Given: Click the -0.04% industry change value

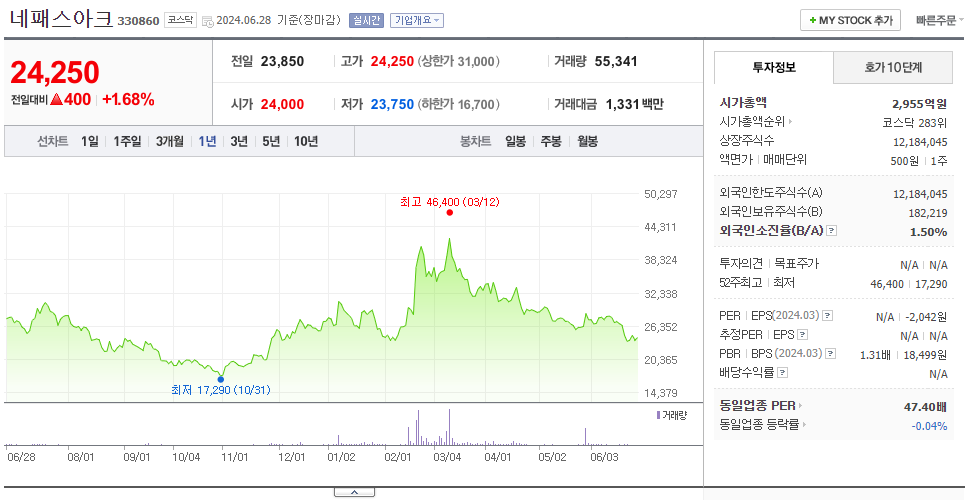Looking at the screenshot, I should 929,425.
